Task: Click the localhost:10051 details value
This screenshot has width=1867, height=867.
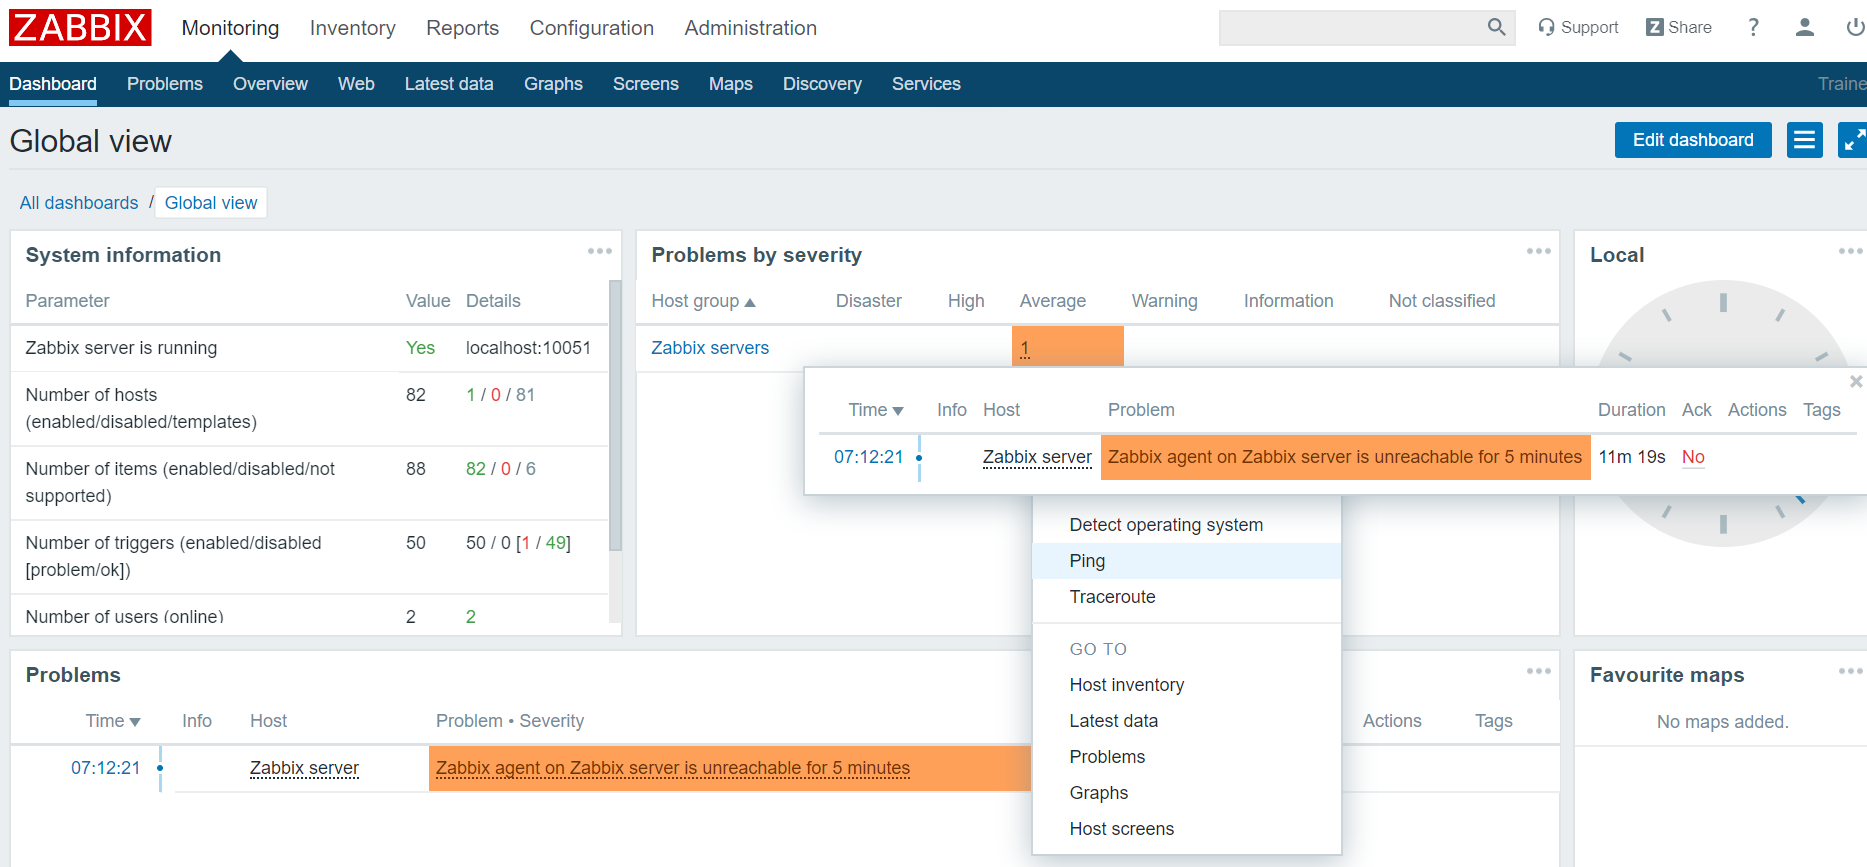Action: coord(528,348)
